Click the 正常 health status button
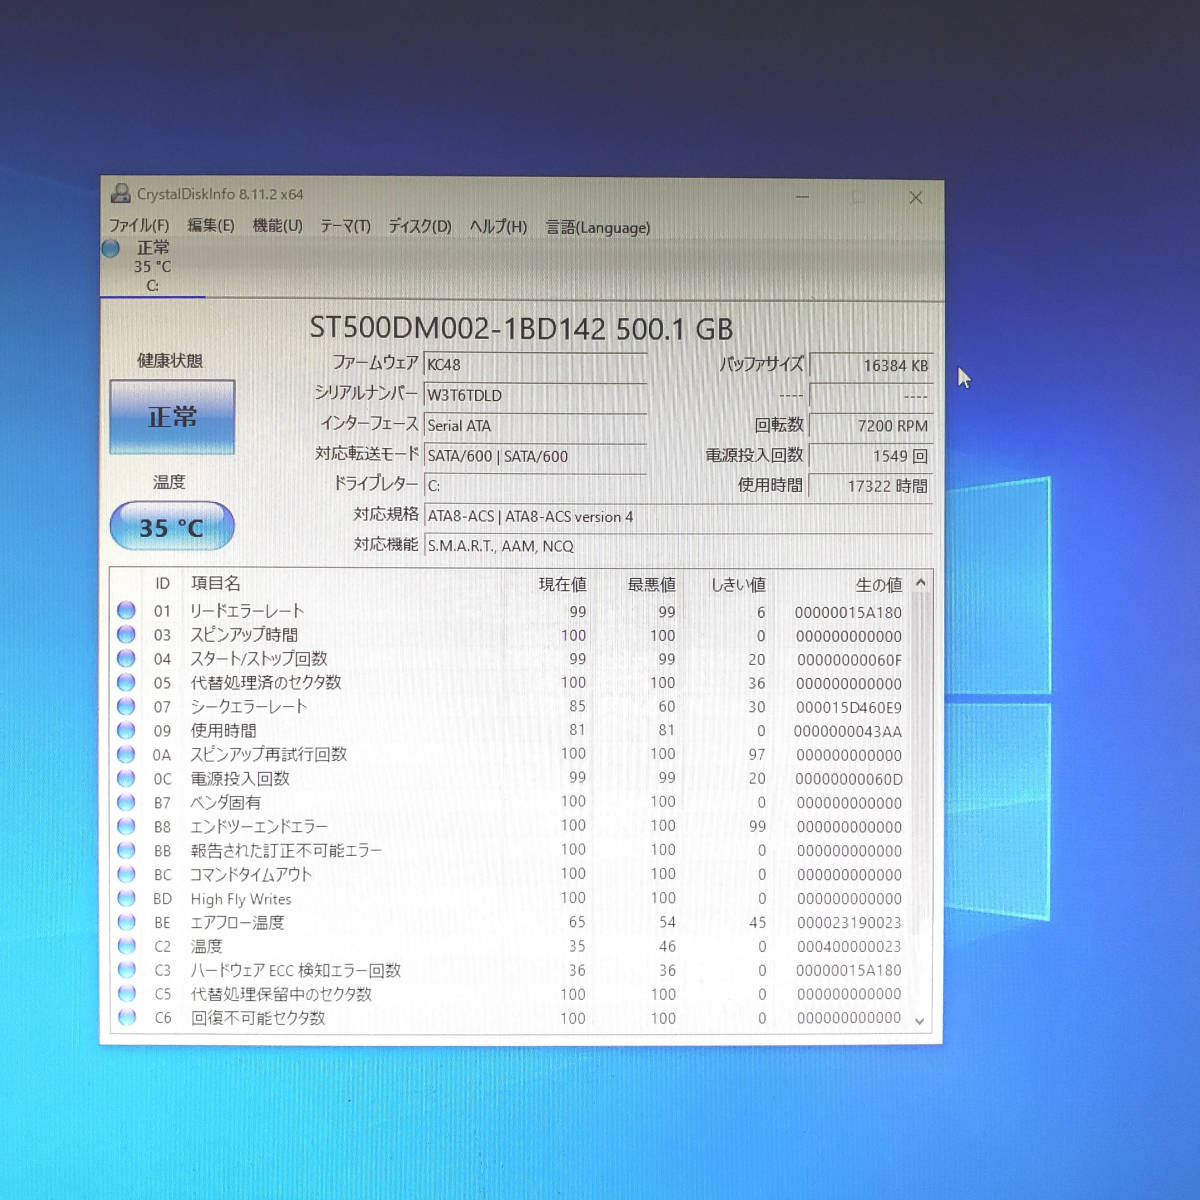 click(x=172, y=417)
